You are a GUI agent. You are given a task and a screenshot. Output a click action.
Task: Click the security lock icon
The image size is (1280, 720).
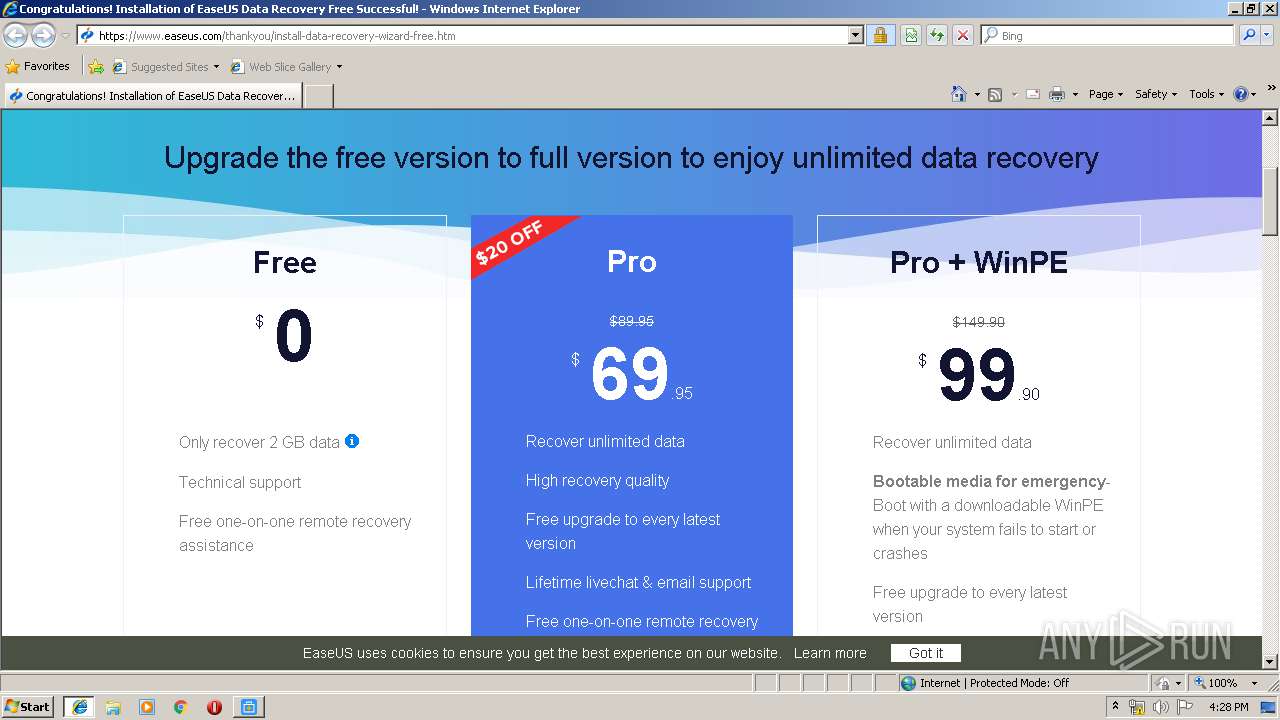880,36
